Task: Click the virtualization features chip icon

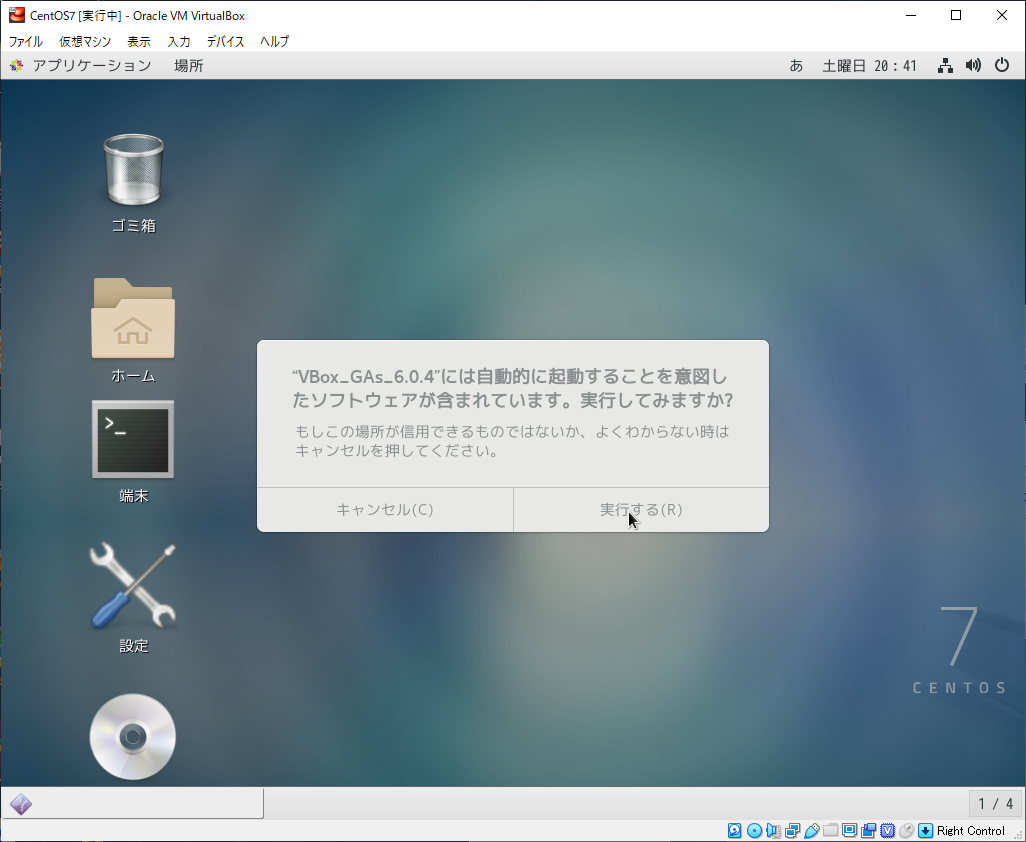Action: [x=888, y=830]
